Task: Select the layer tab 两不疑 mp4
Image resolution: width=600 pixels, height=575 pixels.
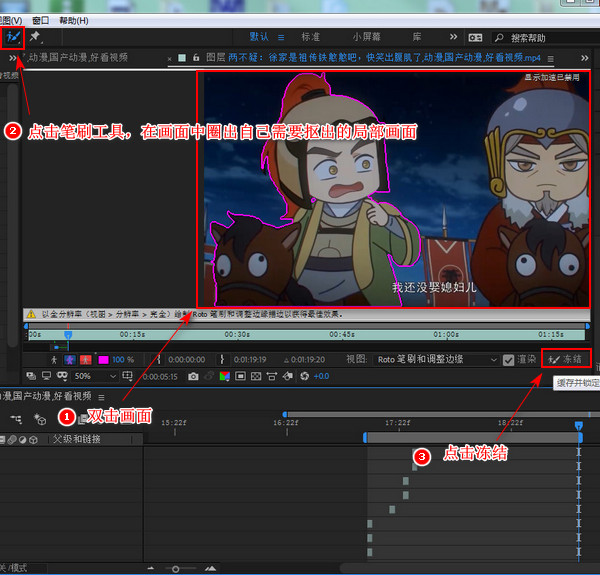Action: pos(373,58)
